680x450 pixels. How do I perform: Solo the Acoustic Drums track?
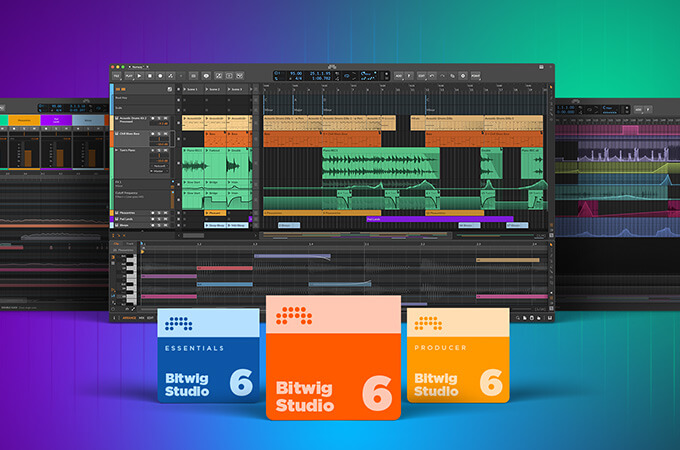(x=159, y=118)
